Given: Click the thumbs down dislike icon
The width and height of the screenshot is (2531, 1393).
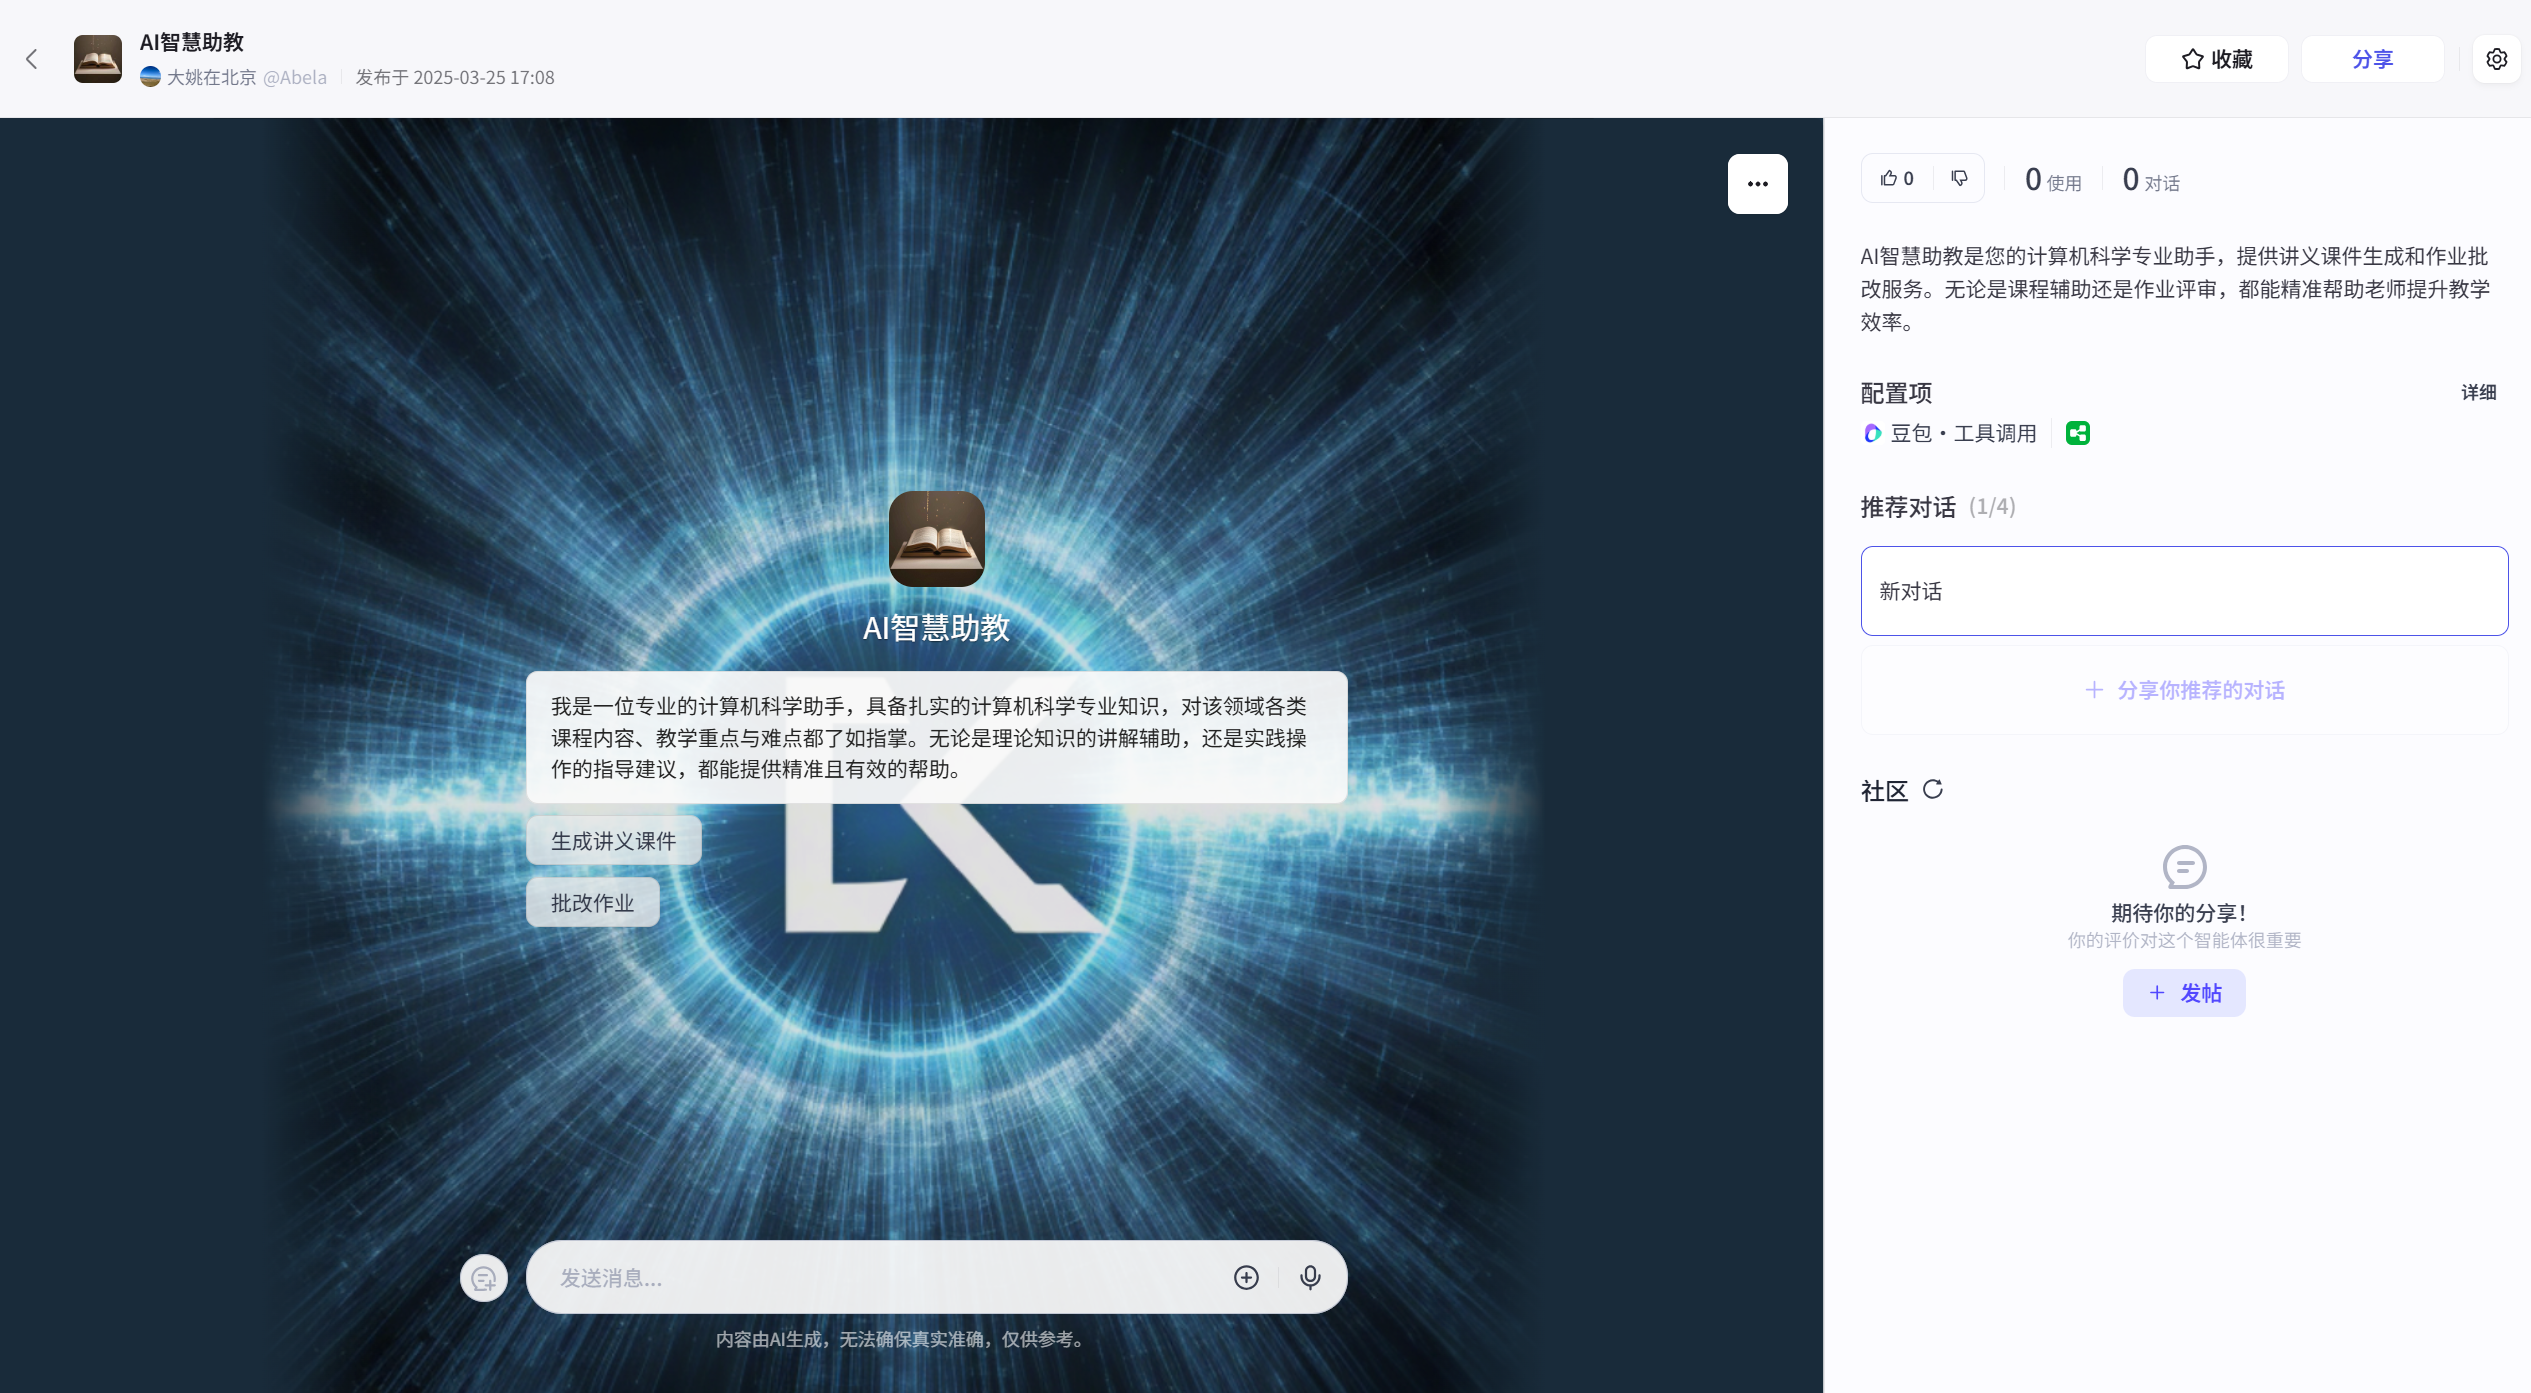Looking at the screenshot, I should (x=1959, y=179).
